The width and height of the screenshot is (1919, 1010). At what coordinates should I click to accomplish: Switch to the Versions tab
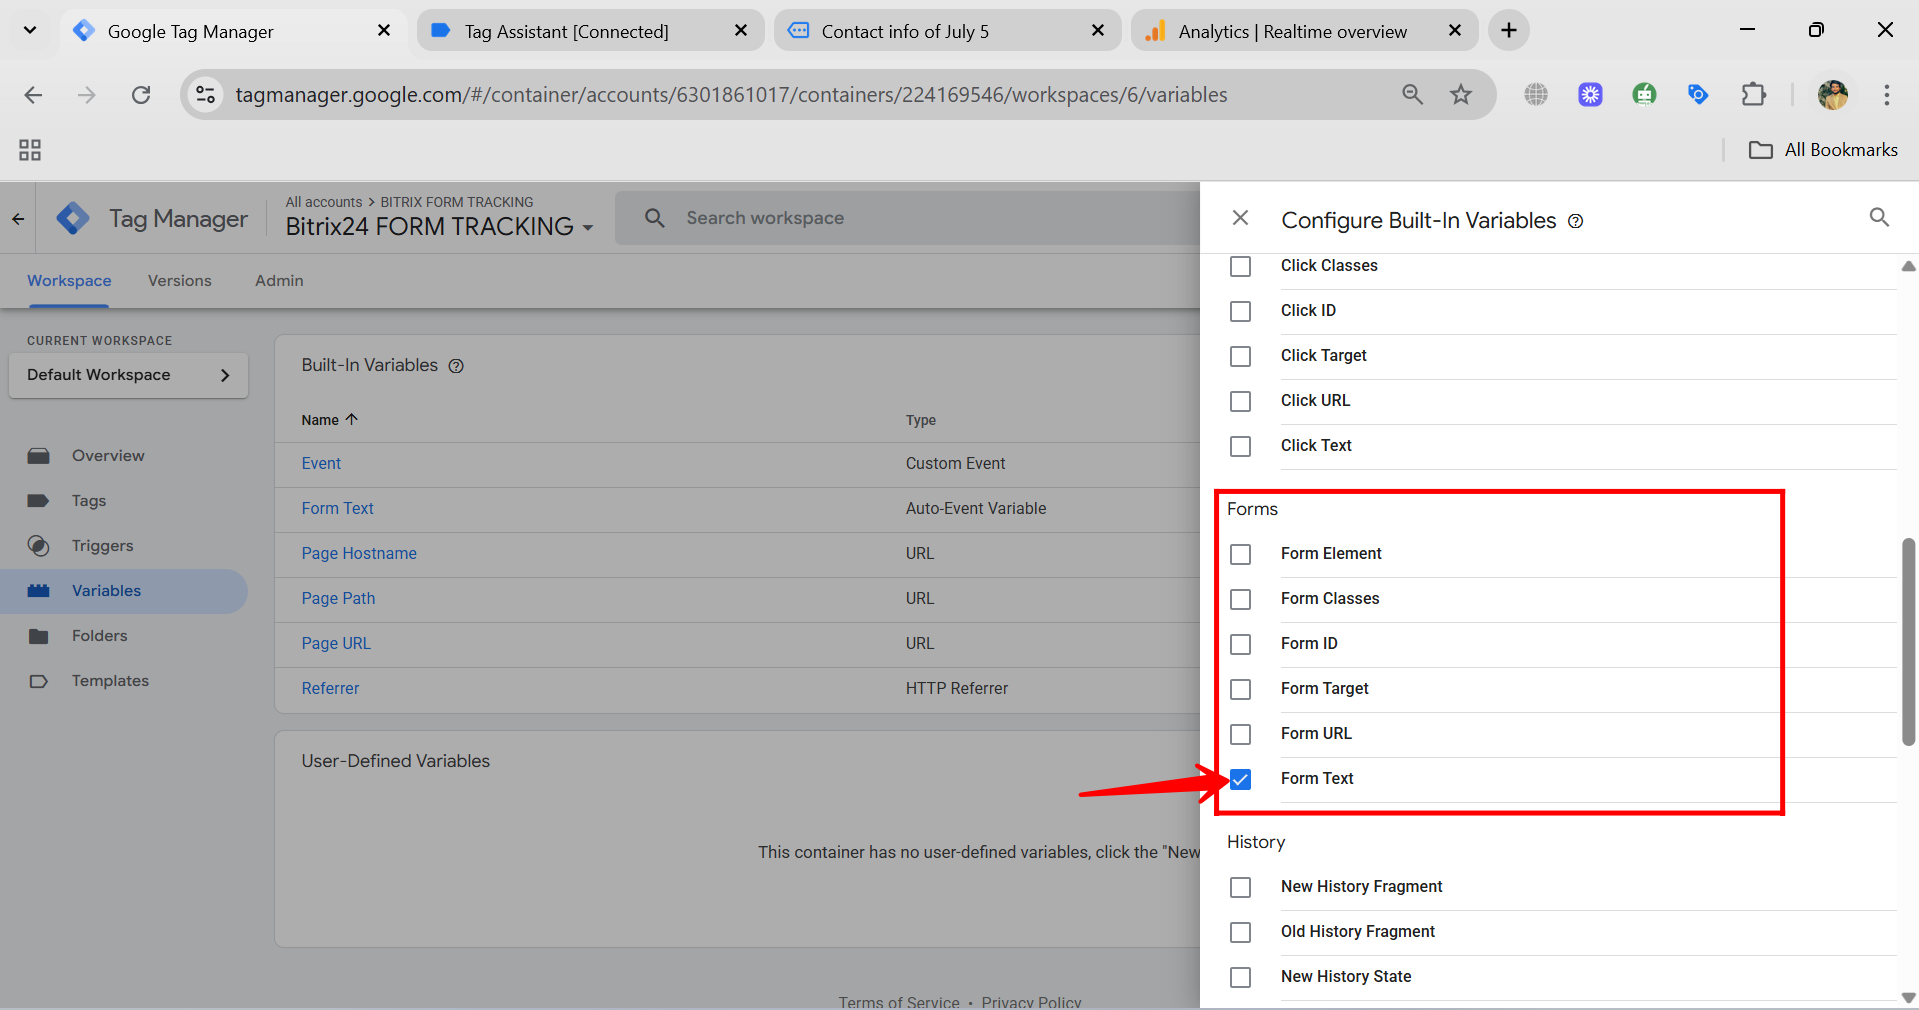(x=180, y=281)
